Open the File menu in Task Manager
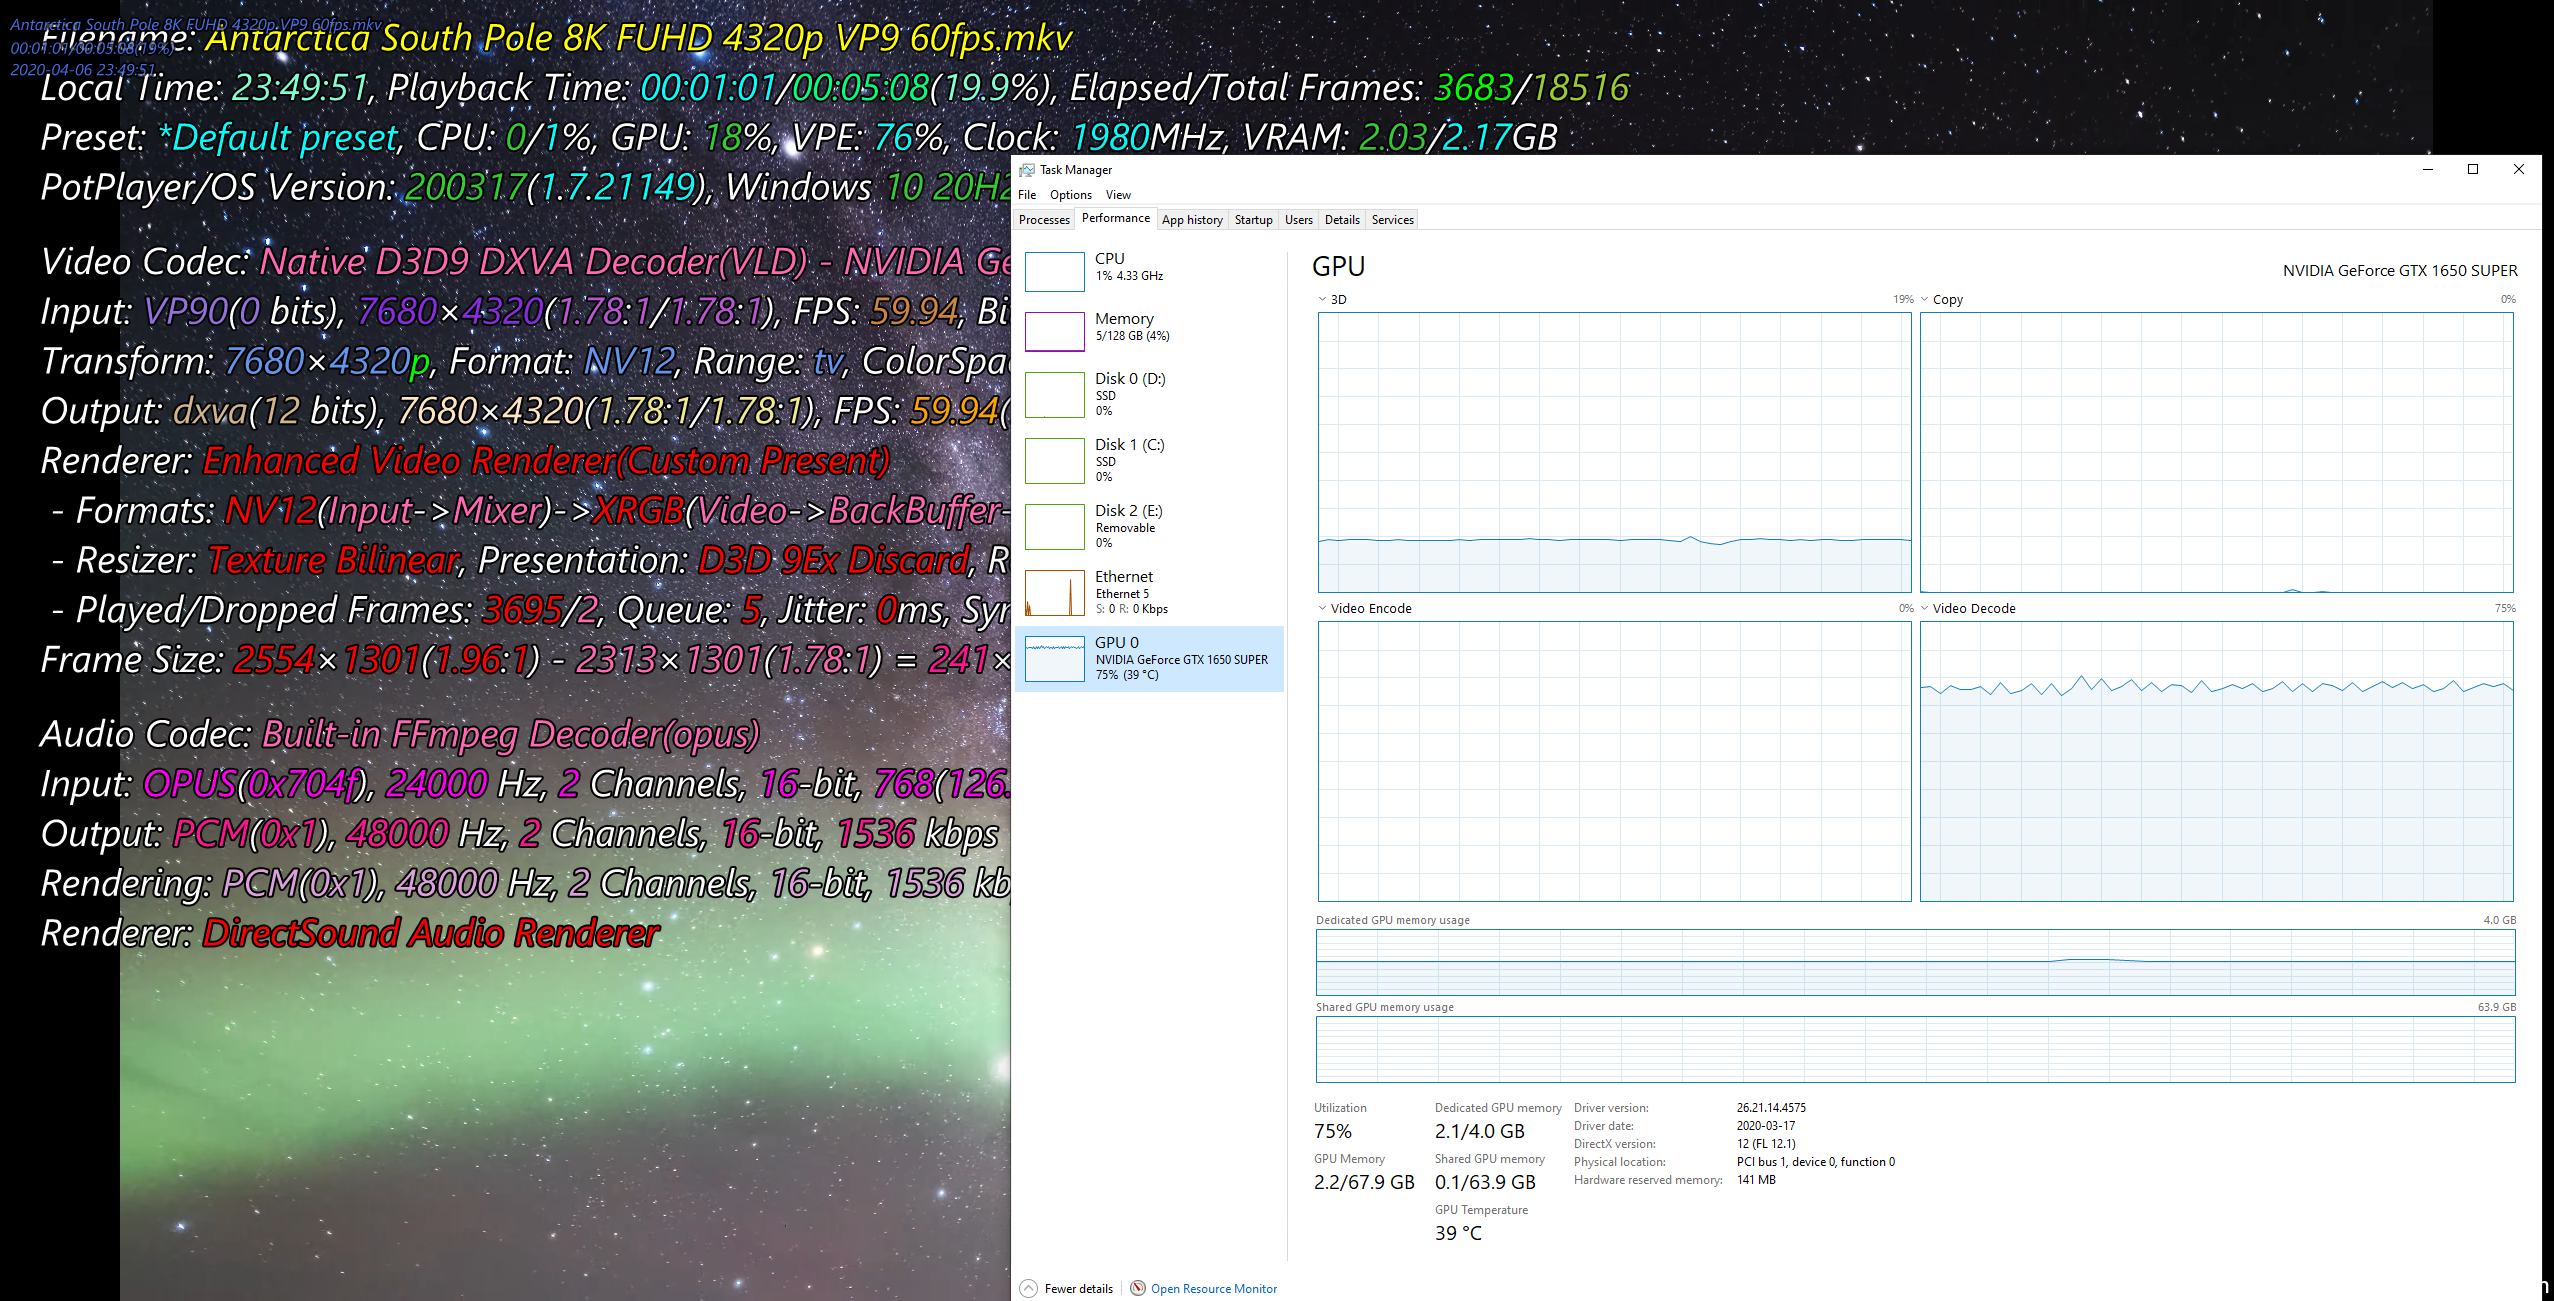Screen dimensions: 2554x1301 tap(1027, 195)
